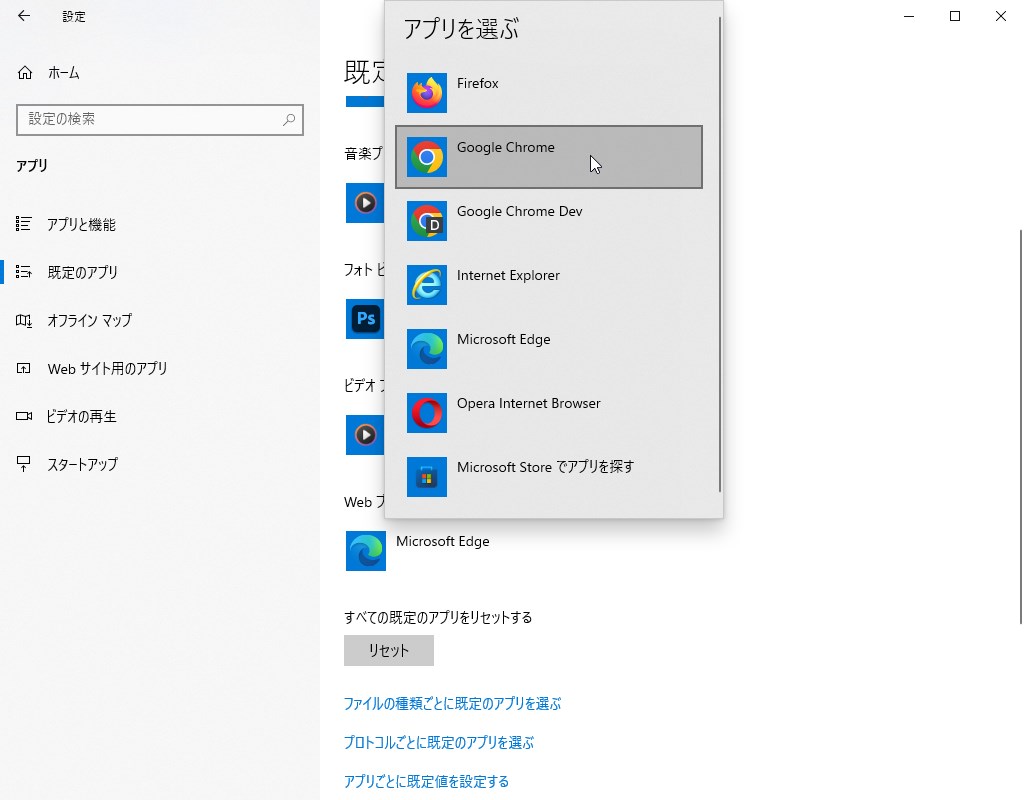The width and height of the screenshot is (1024, 800).
Task: Click the リセット button
Action: [x=389, y=650]
